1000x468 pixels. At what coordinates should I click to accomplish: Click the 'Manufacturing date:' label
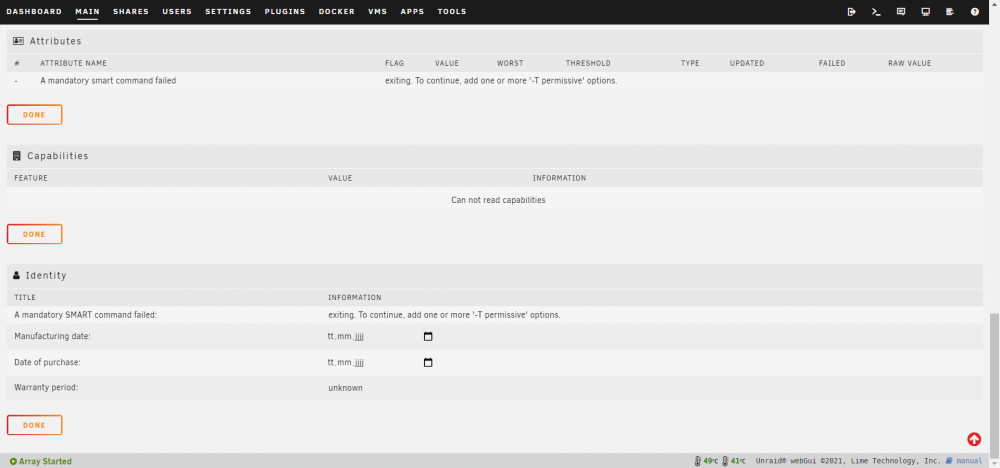(52, 337)
